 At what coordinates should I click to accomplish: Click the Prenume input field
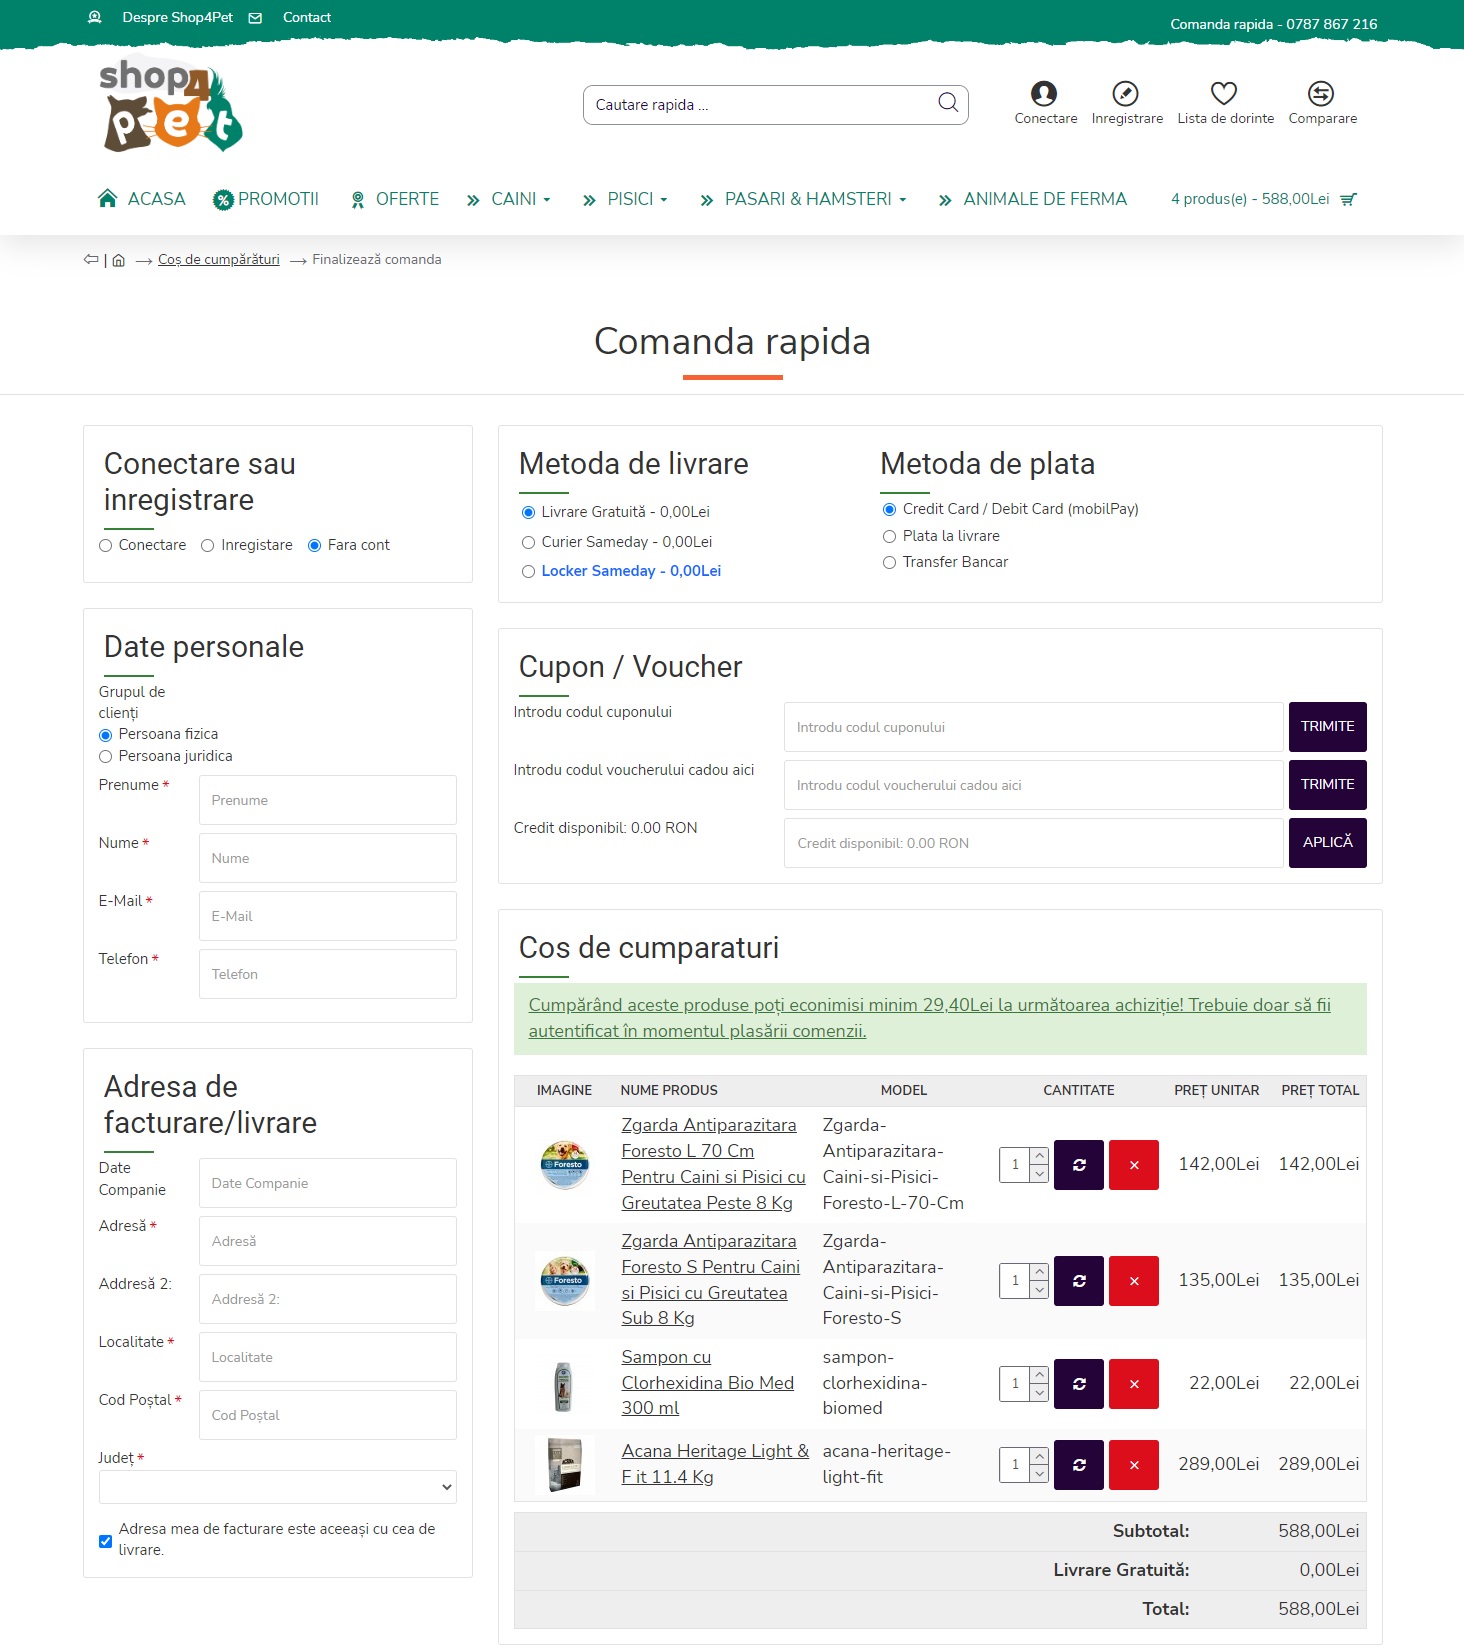click(327, 800)
